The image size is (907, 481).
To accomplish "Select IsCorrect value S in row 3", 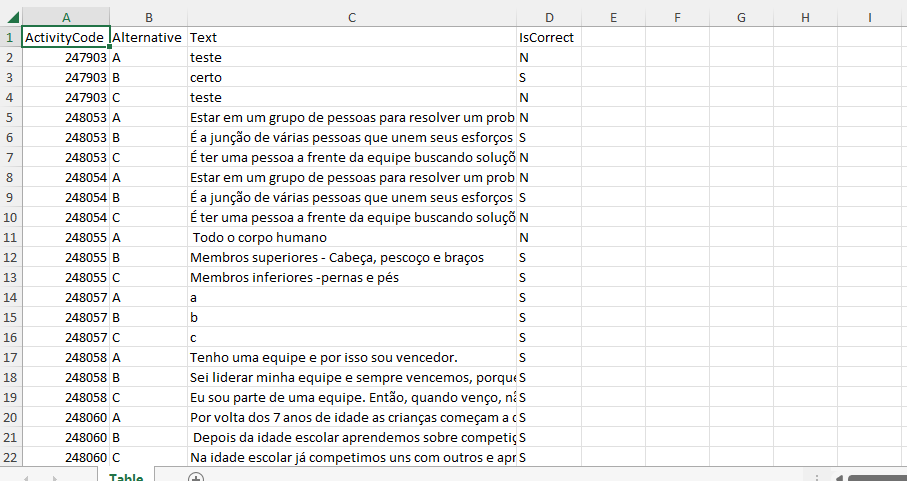I will (x=549, y=77).
